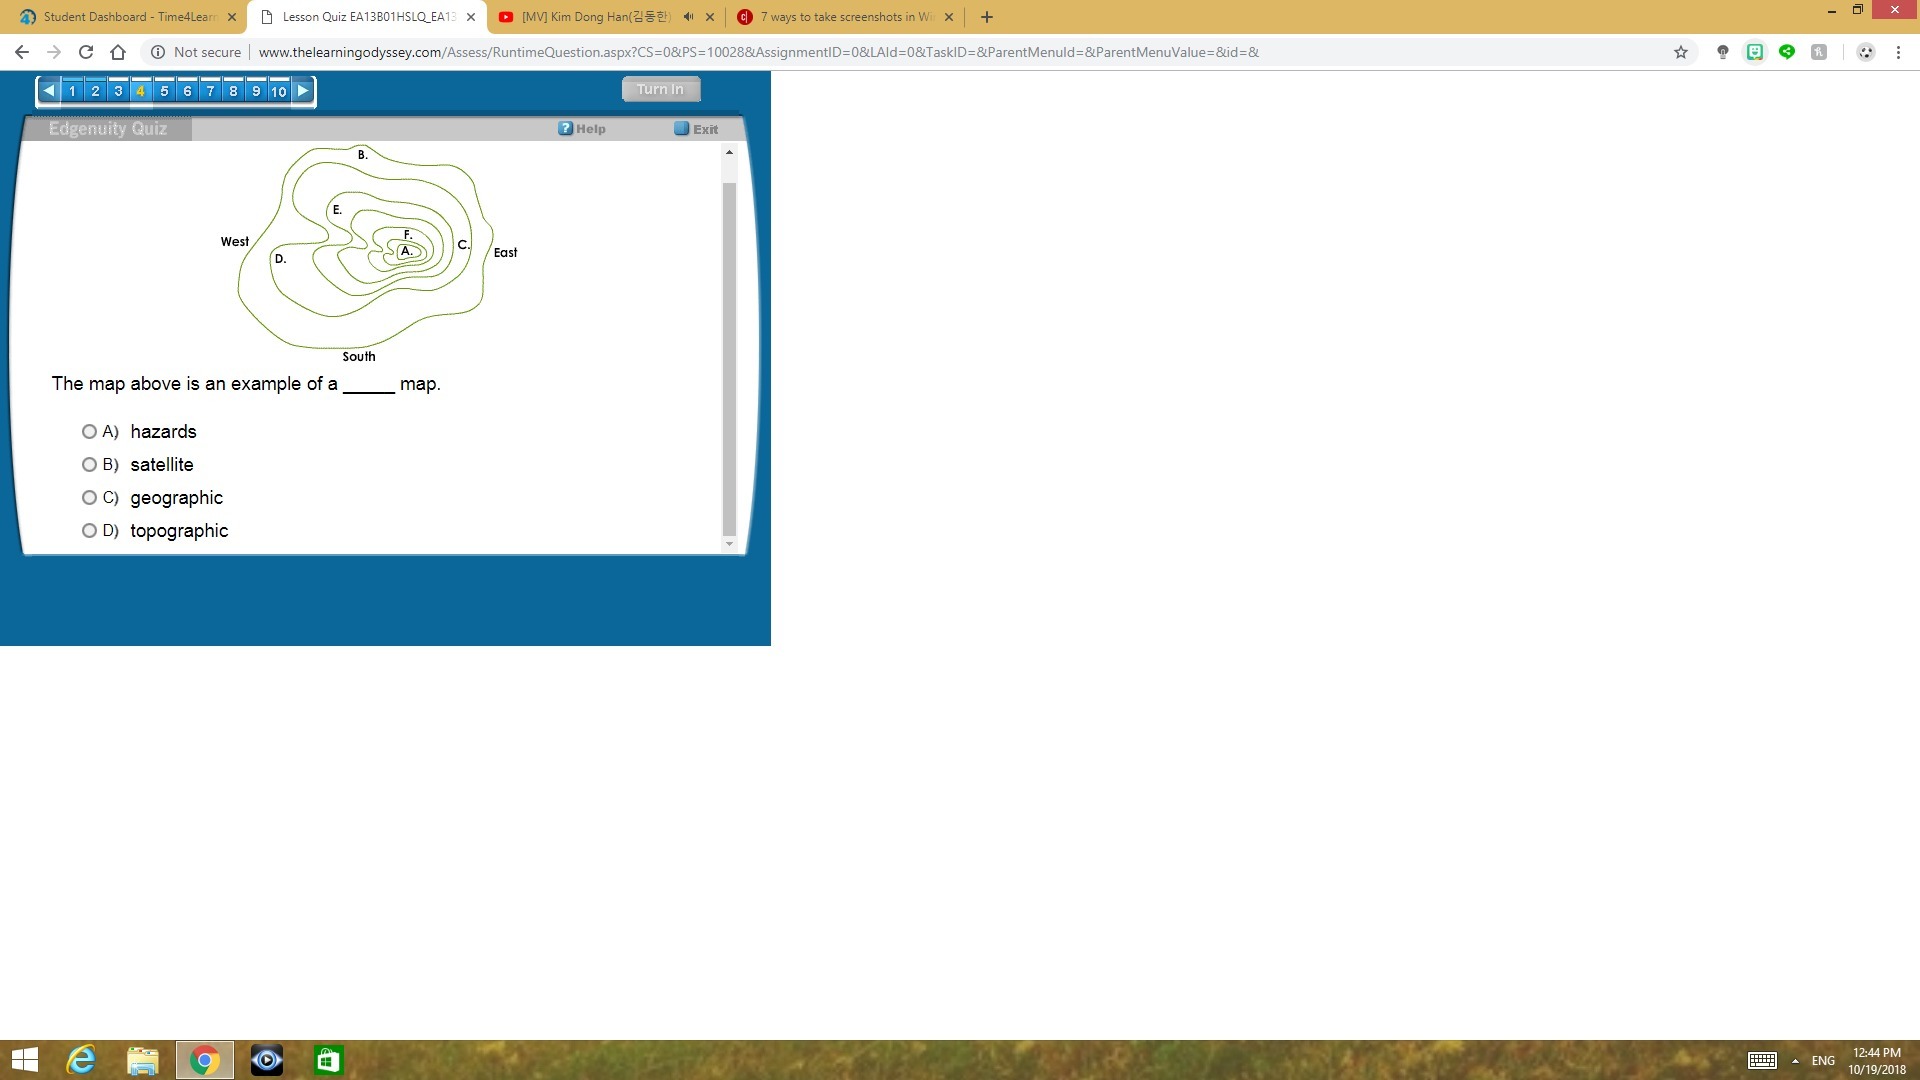
Task: Click the Help question-mark icon
Action: click(565, 128)
